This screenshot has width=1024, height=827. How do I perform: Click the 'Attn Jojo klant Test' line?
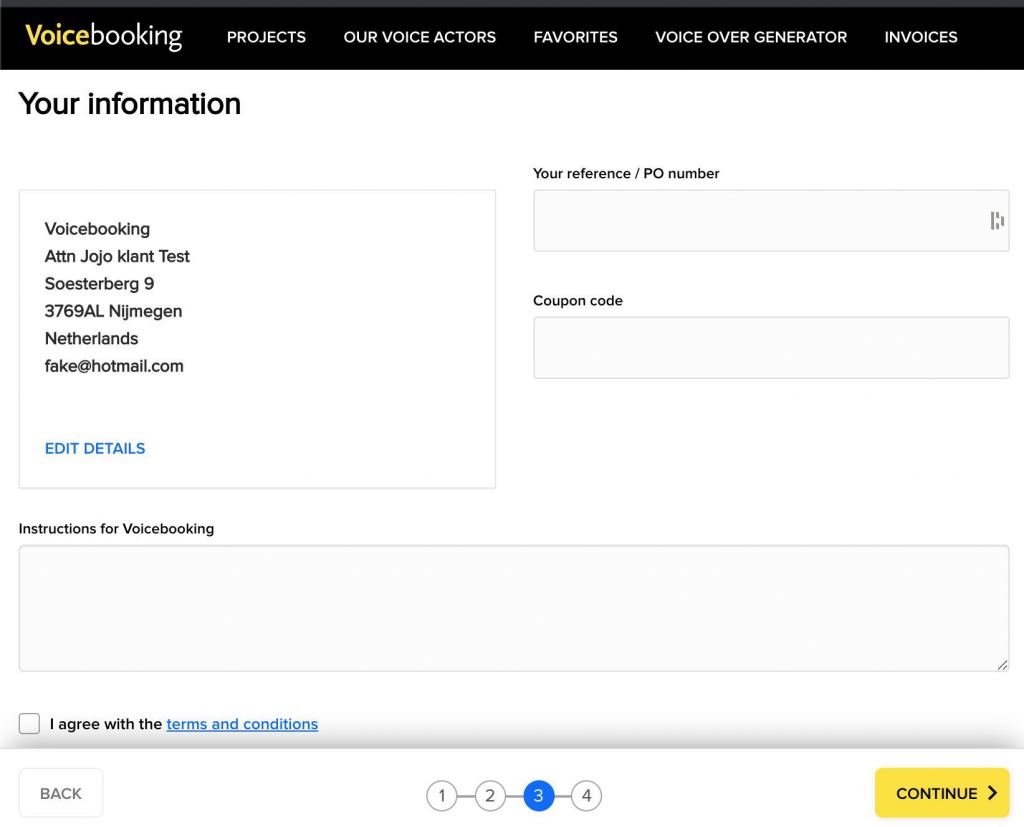point(117,256)
